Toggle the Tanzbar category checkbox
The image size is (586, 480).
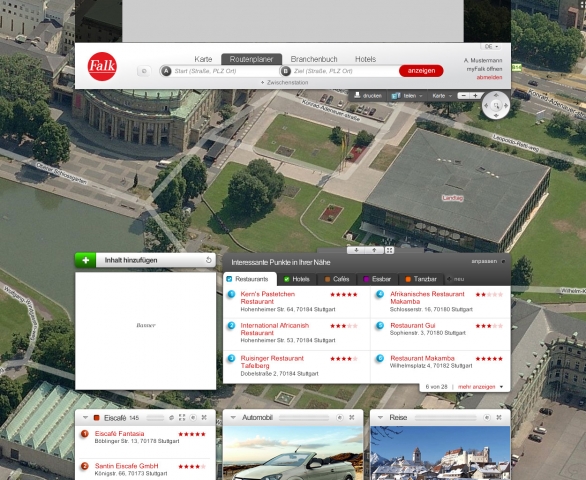408,279
